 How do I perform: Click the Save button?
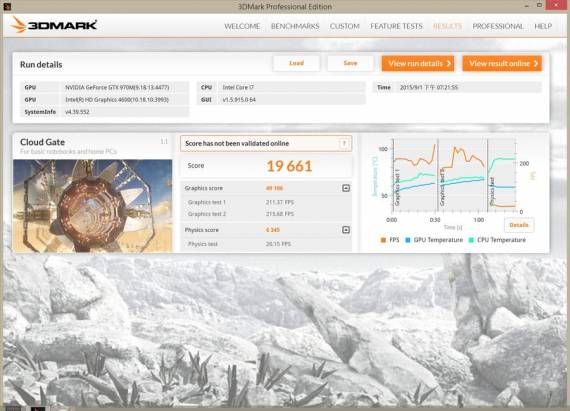350,63
